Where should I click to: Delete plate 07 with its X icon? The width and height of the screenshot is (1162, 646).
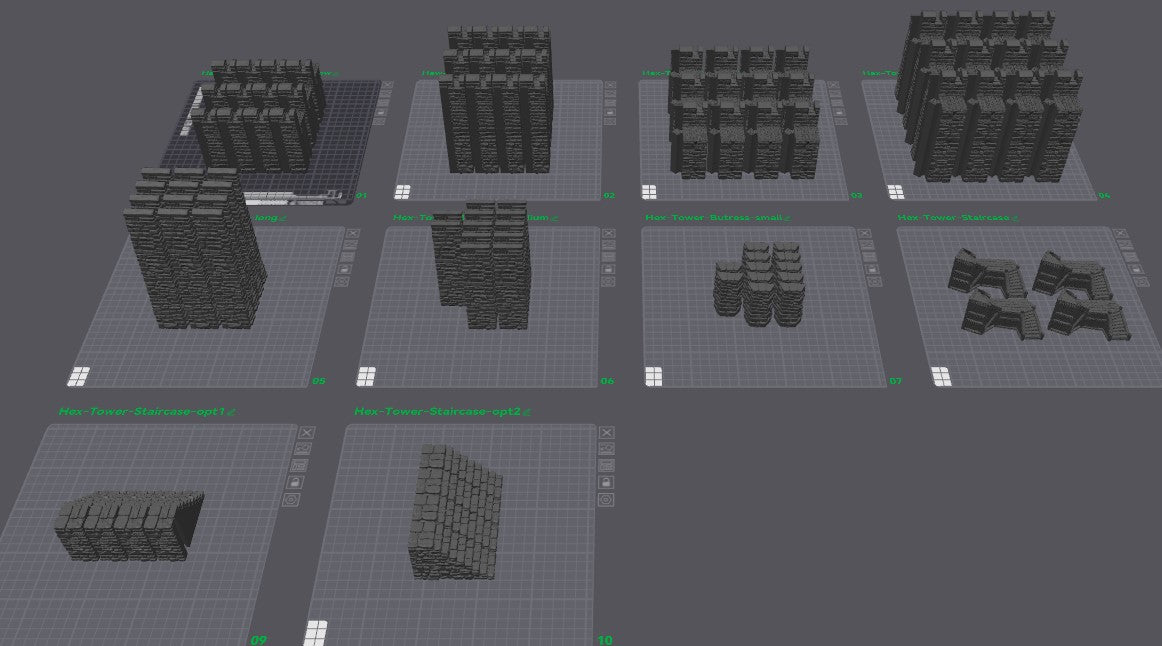tap(864, 233)
